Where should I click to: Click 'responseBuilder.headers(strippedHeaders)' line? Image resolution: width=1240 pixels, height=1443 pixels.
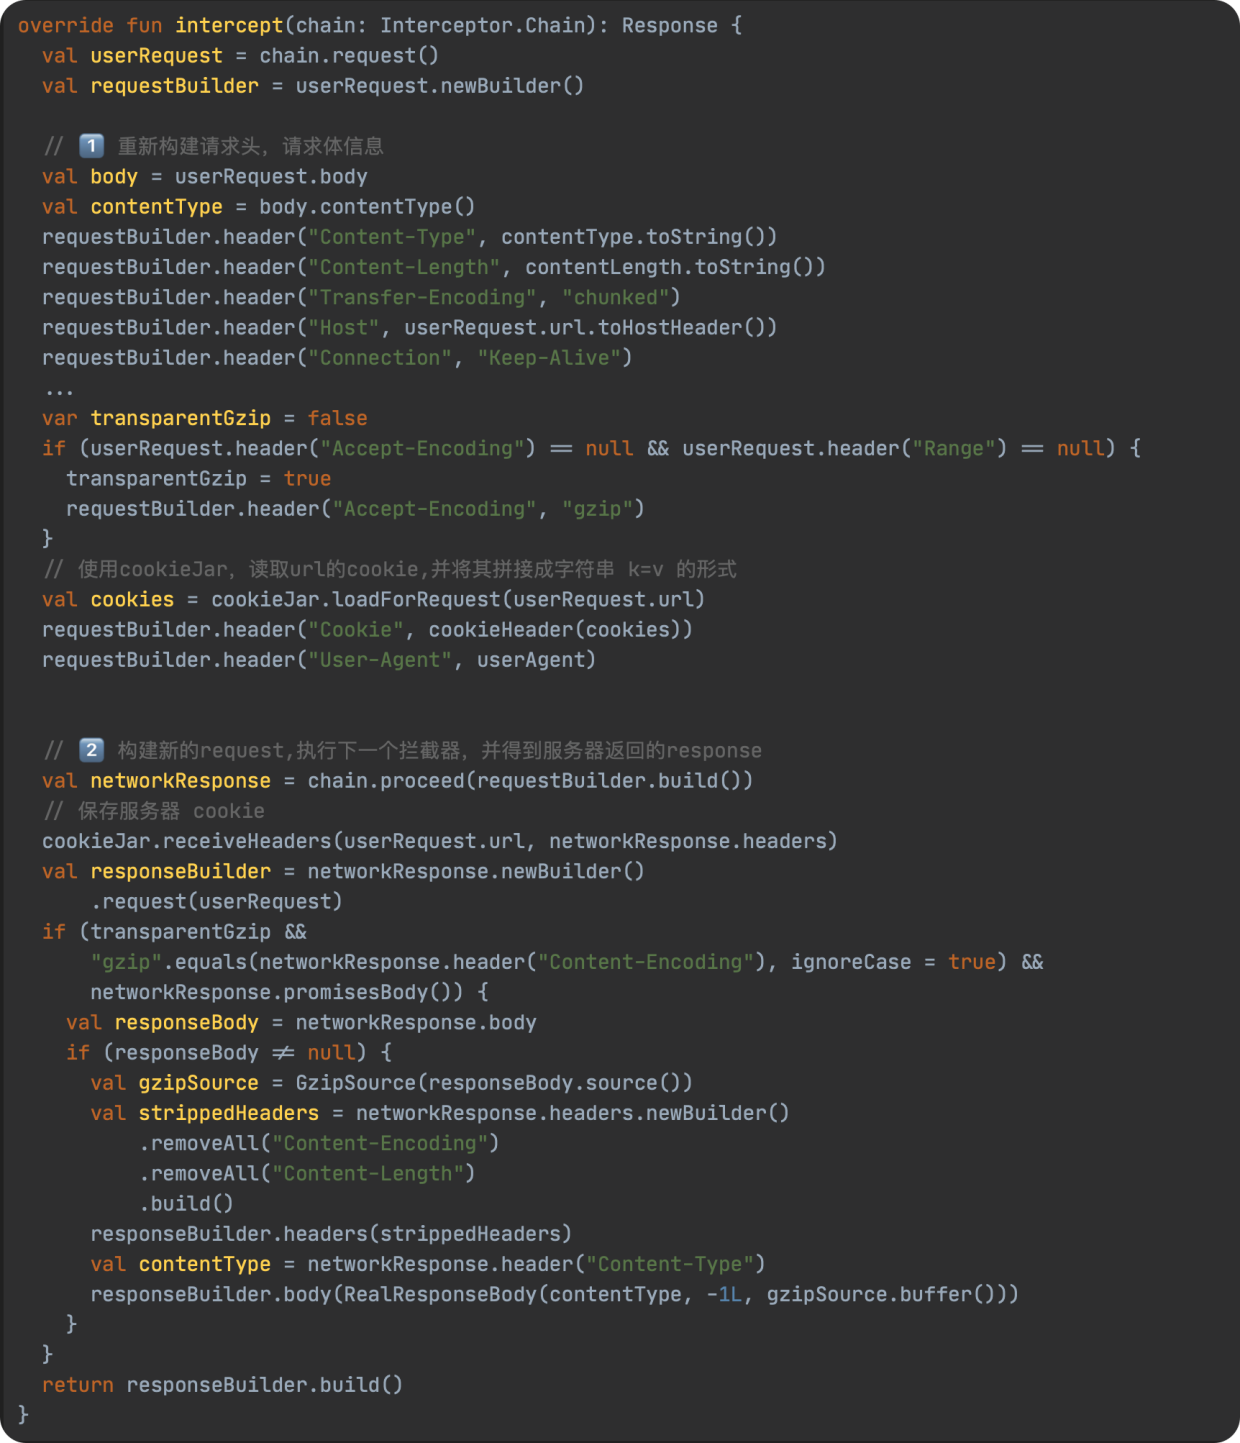[x=331, y=1234]
